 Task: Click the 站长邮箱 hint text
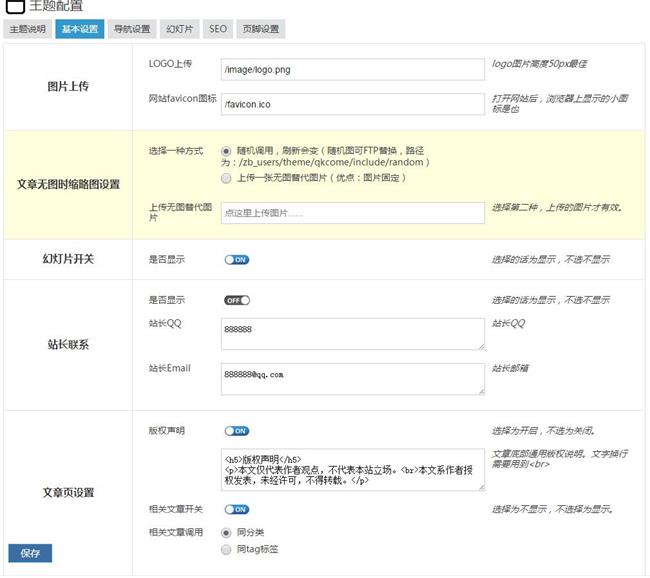click(510, 368)
